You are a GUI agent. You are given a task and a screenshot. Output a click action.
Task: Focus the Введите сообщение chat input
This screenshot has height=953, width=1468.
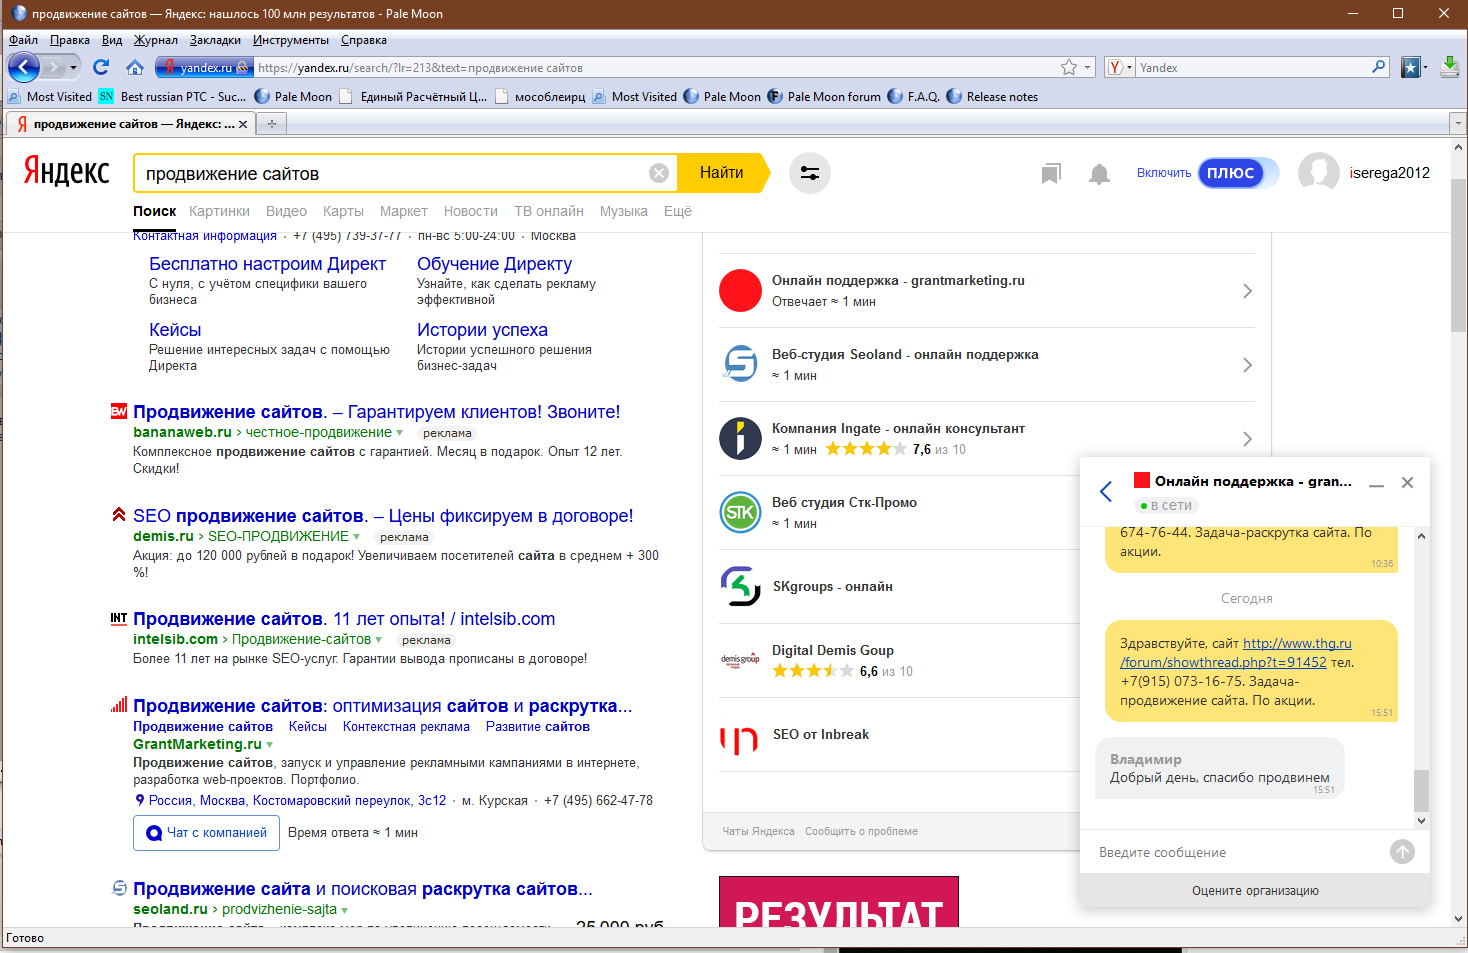pyautogui.click(x=1236, y=852)
